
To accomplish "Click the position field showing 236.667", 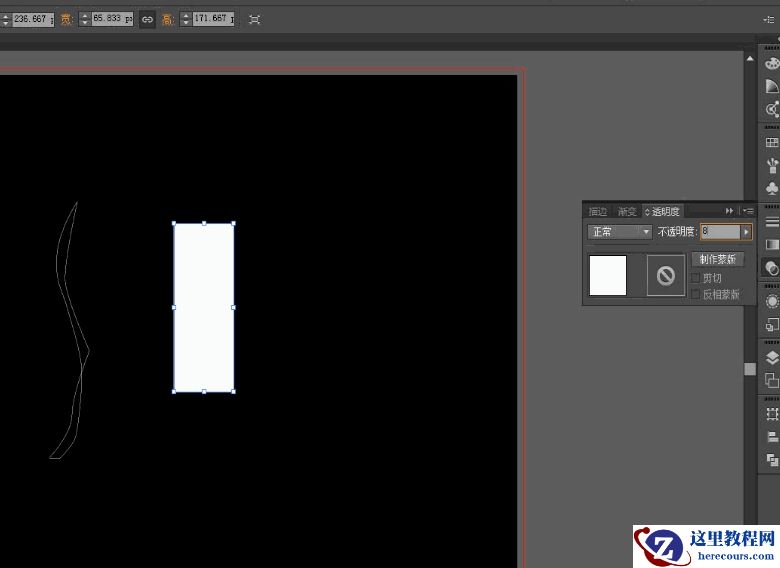I will tap(33, 19).
